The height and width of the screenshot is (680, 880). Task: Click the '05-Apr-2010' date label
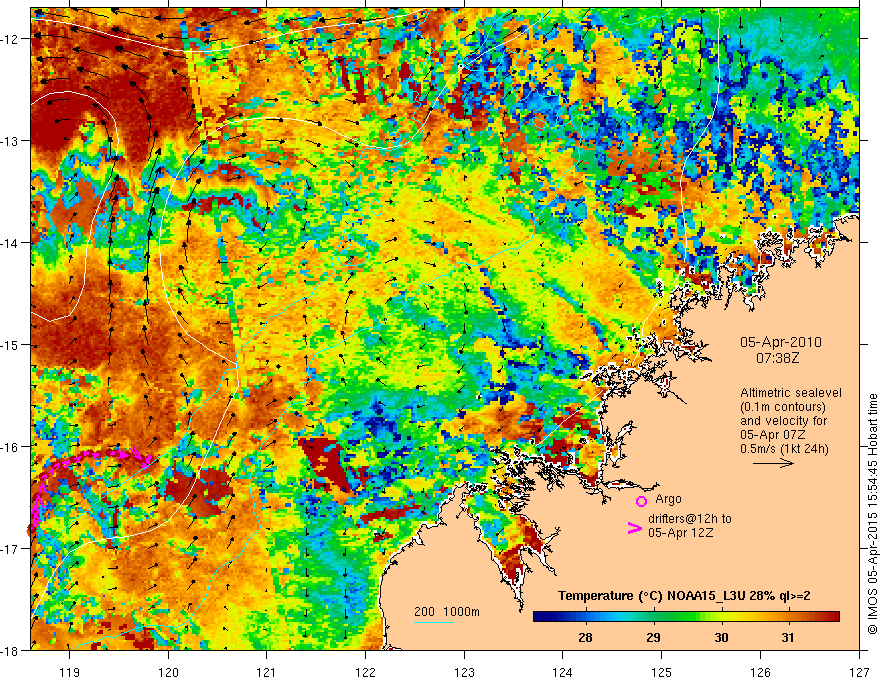781,342
